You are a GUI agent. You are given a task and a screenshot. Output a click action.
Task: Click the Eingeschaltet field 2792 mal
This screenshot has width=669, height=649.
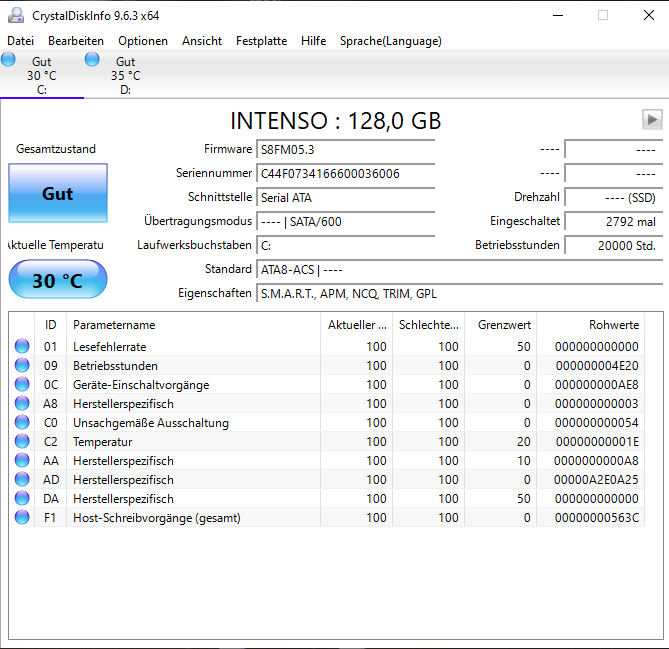pos(614,222)
